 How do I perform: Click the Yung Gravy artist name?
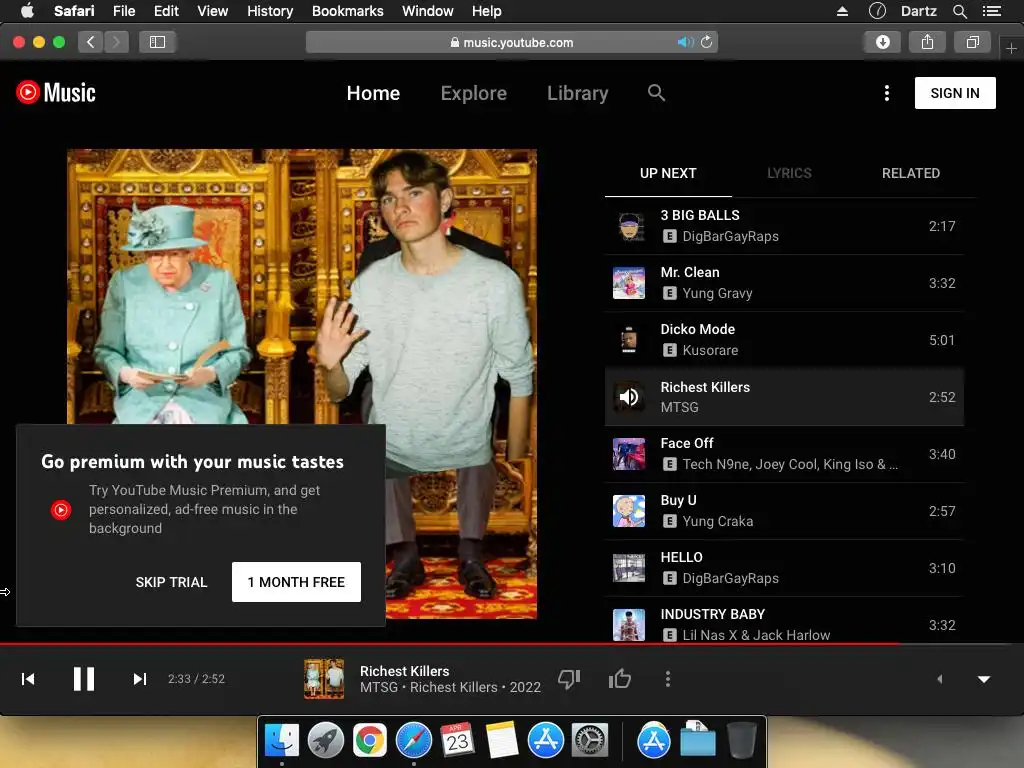pyautogui.click(x=717, y=293)
